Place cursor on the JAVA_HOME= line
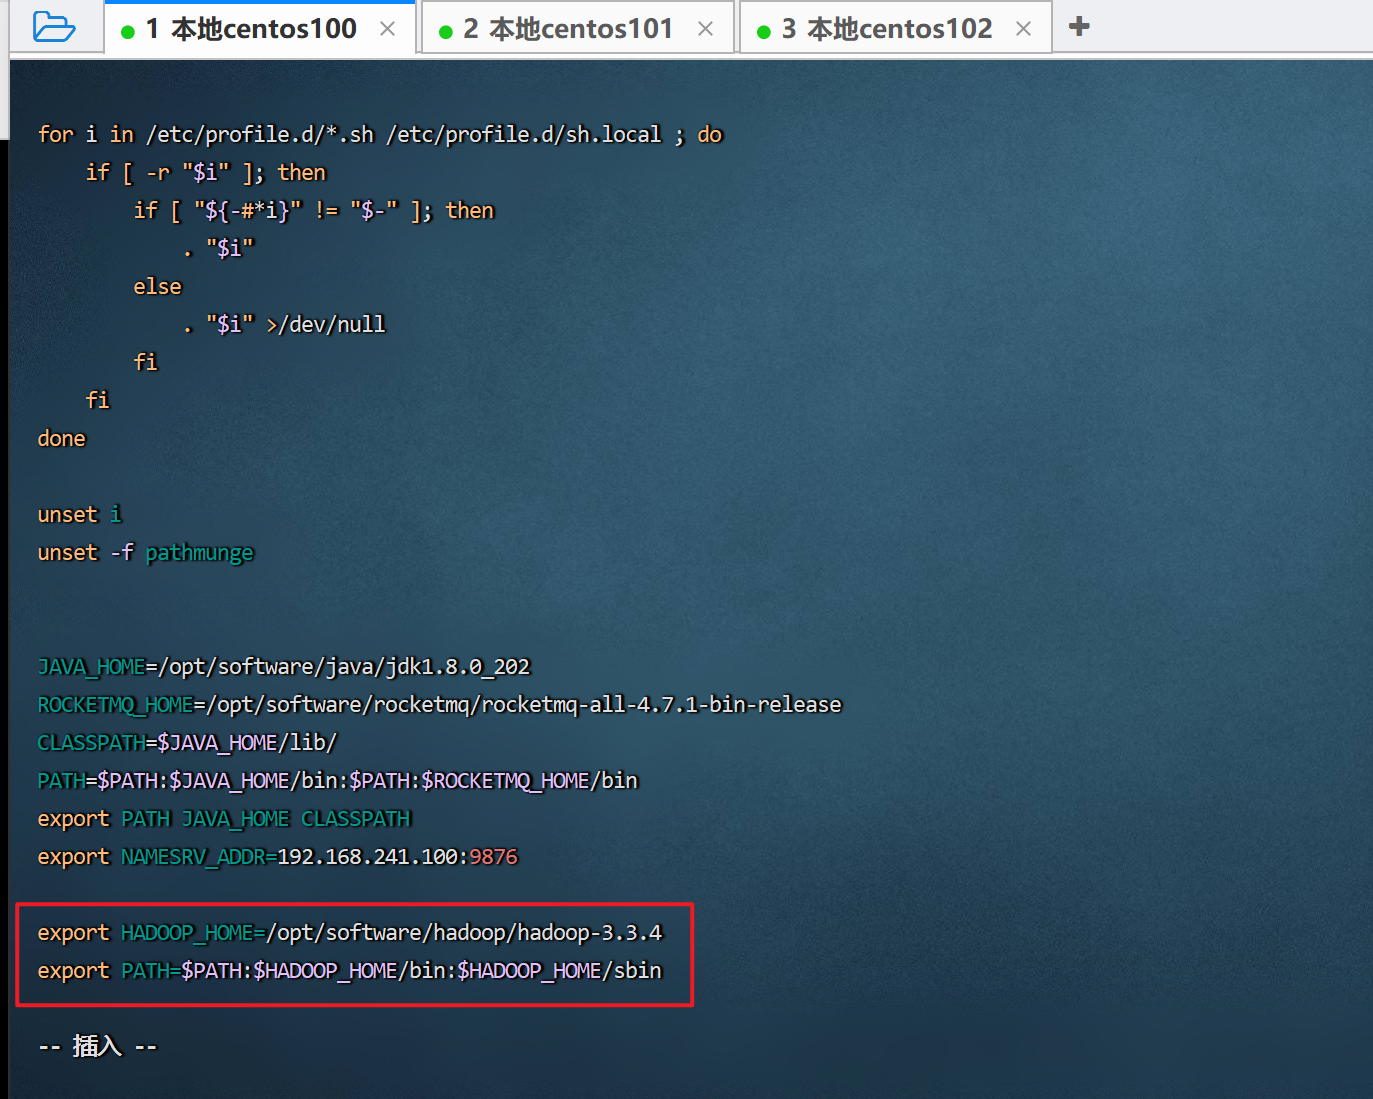The height and width of the screenshot is (1099, 1373). click(284, 667)
